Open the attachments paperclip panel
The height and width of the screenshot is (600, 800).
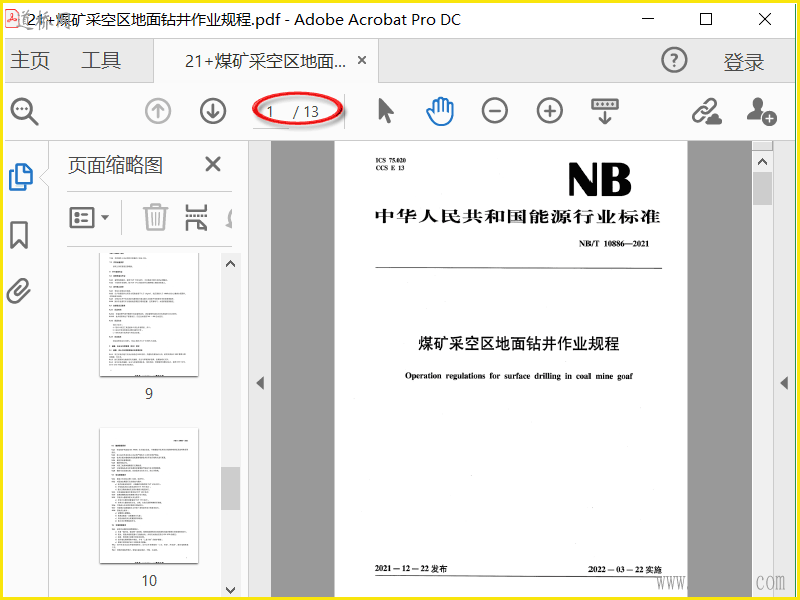[x=19, y=291]
